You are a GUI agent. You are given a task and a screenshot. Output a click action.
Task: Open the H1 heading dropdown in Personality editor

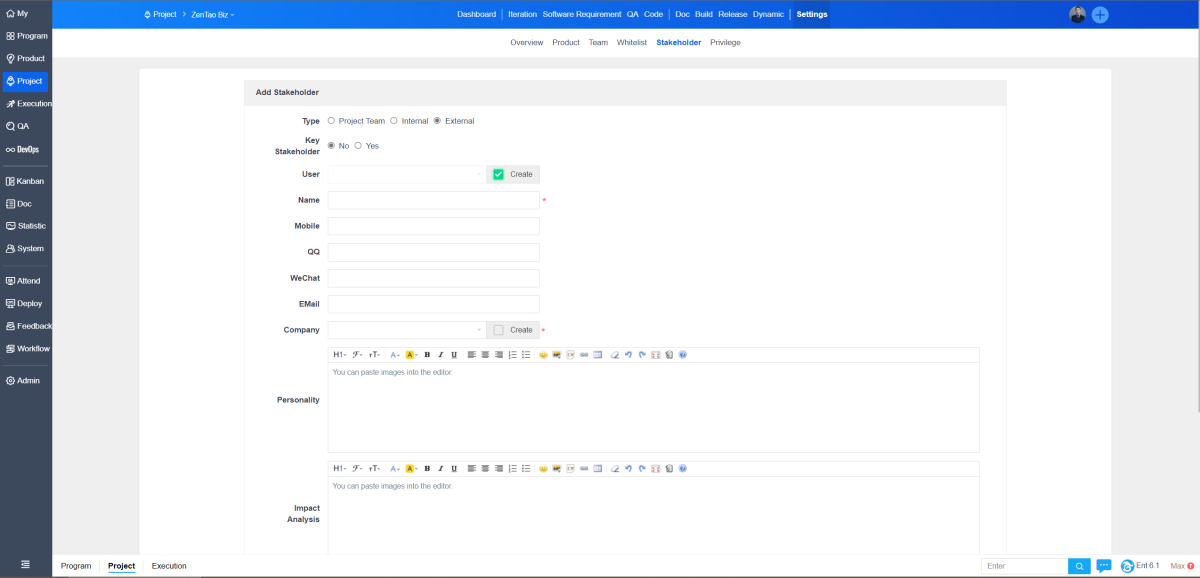339,355
